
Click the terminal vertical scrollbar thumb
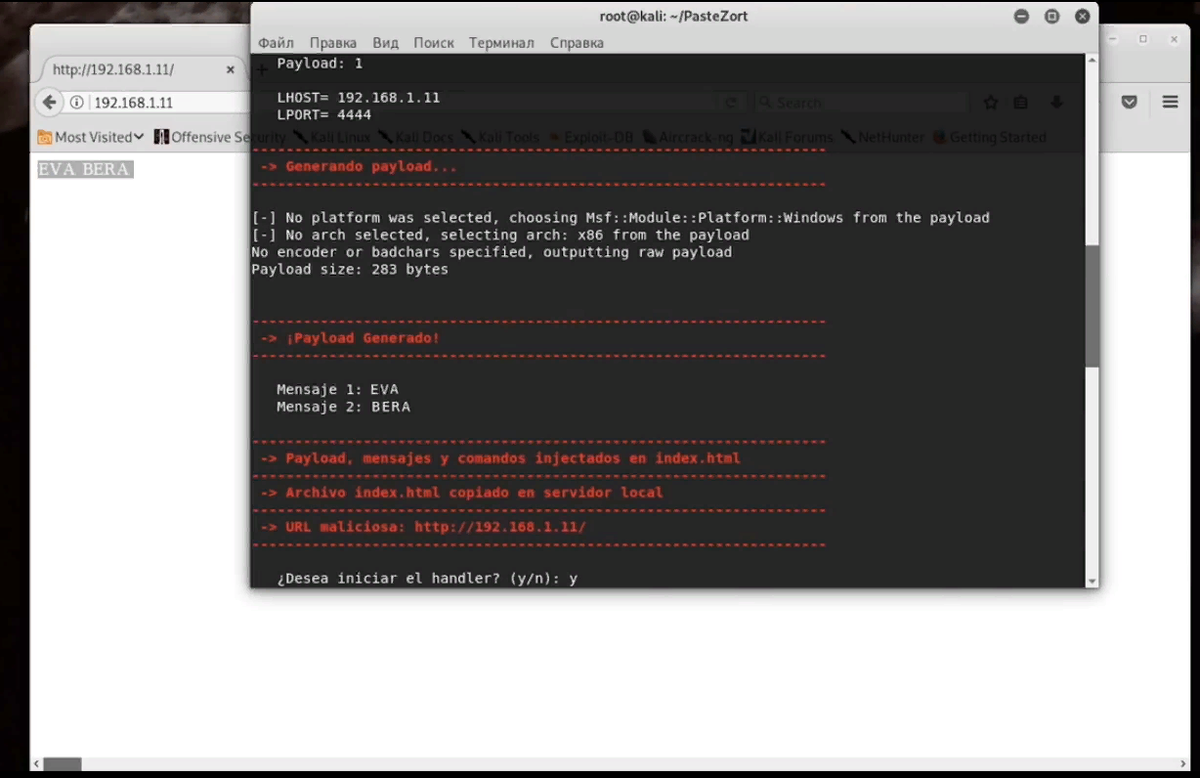(1091, 305)
